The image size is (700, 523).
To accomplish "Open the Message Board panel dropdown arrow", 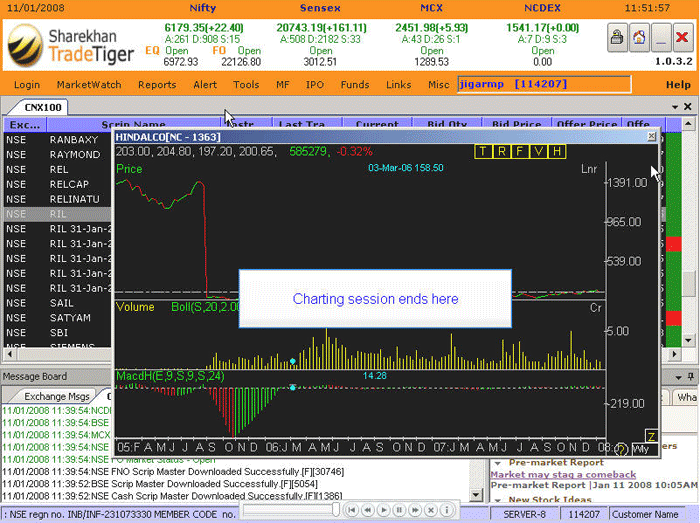I will tap(679, 378).
